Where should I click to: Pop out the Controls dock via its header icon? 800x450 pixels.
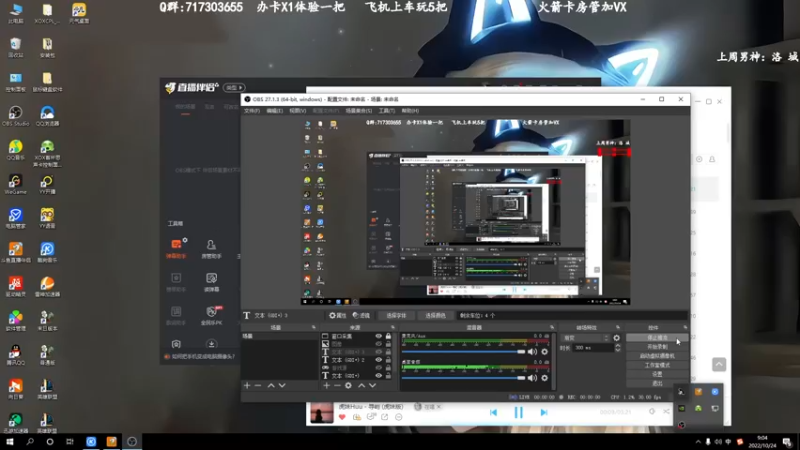click(685, 328)
